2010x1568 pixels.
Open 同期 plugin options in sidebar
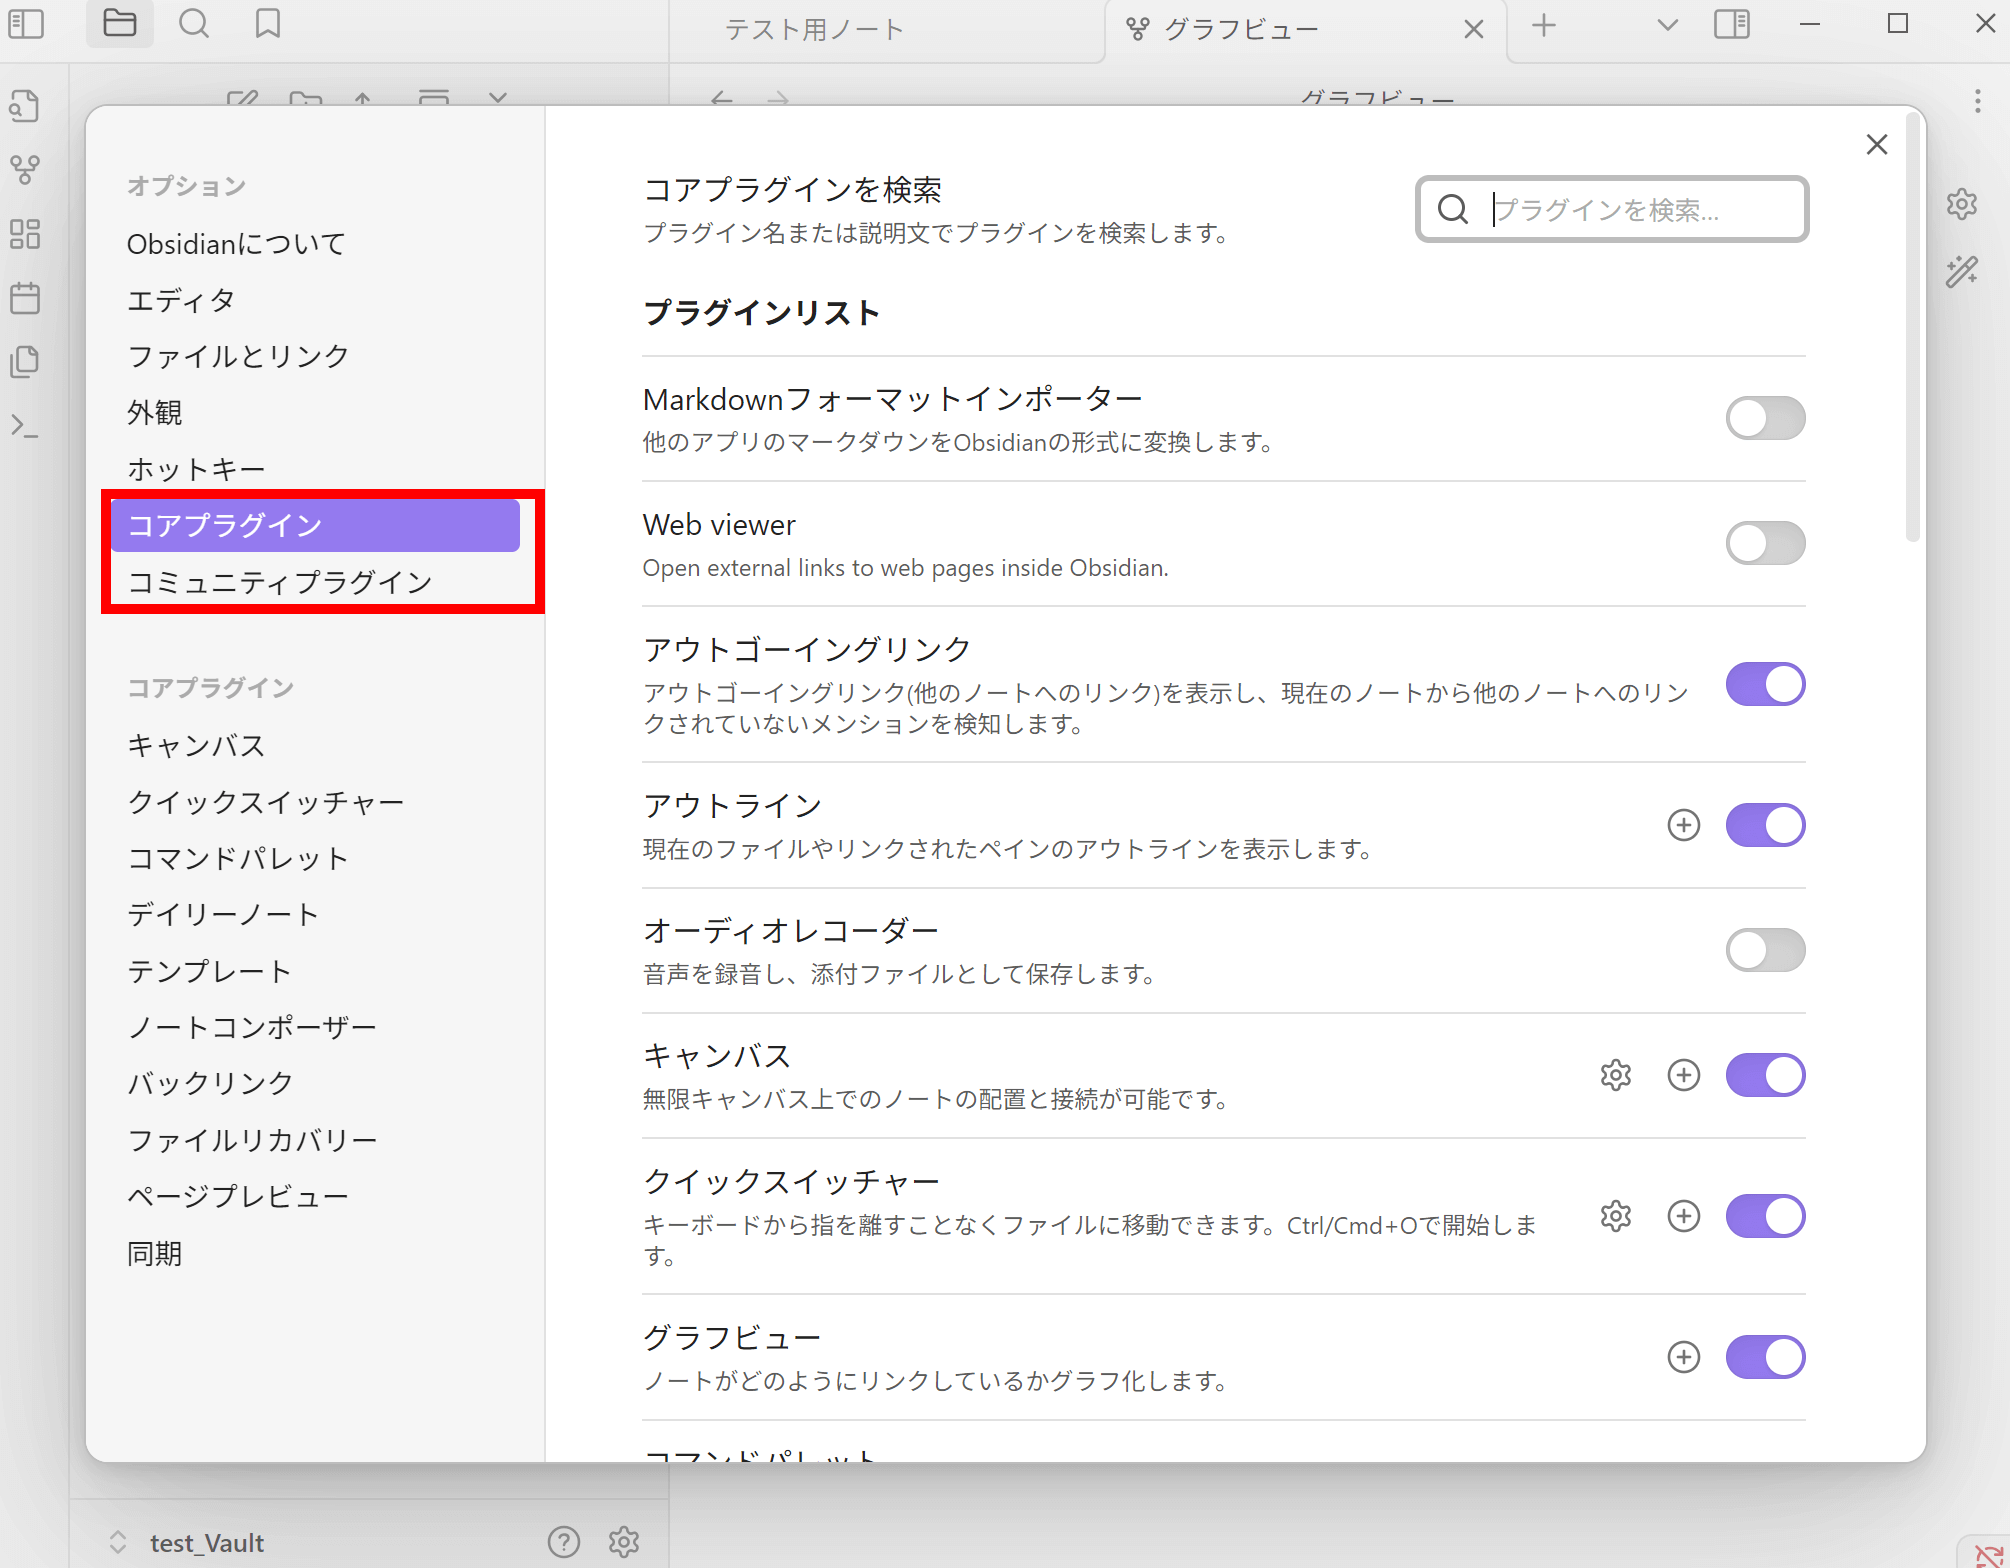(315, 1253)
